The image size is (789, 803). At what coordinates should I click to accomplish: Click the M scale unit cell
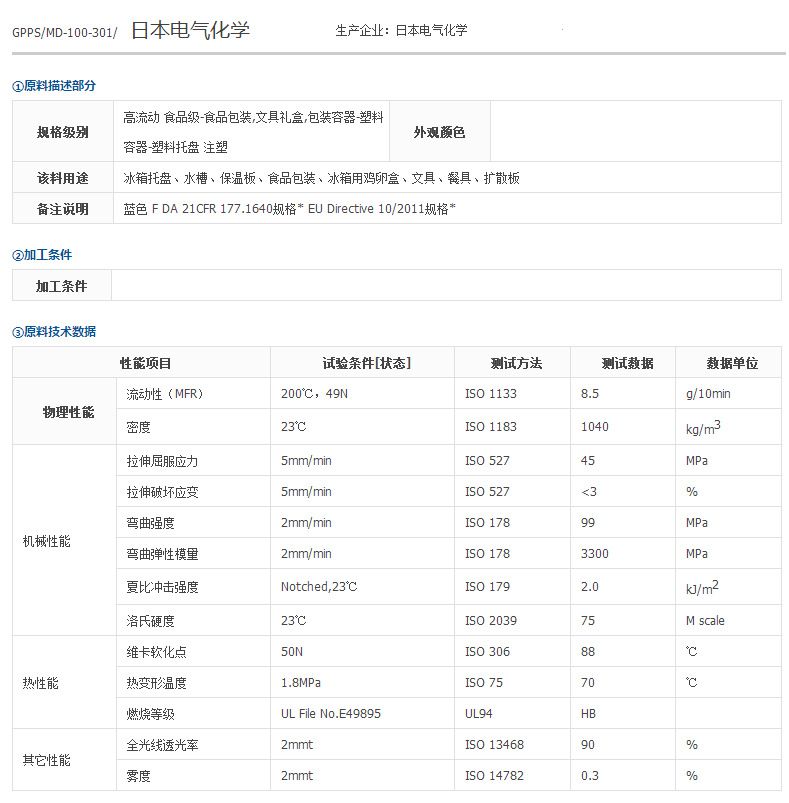pyautogui.click(x=729, y=621)
